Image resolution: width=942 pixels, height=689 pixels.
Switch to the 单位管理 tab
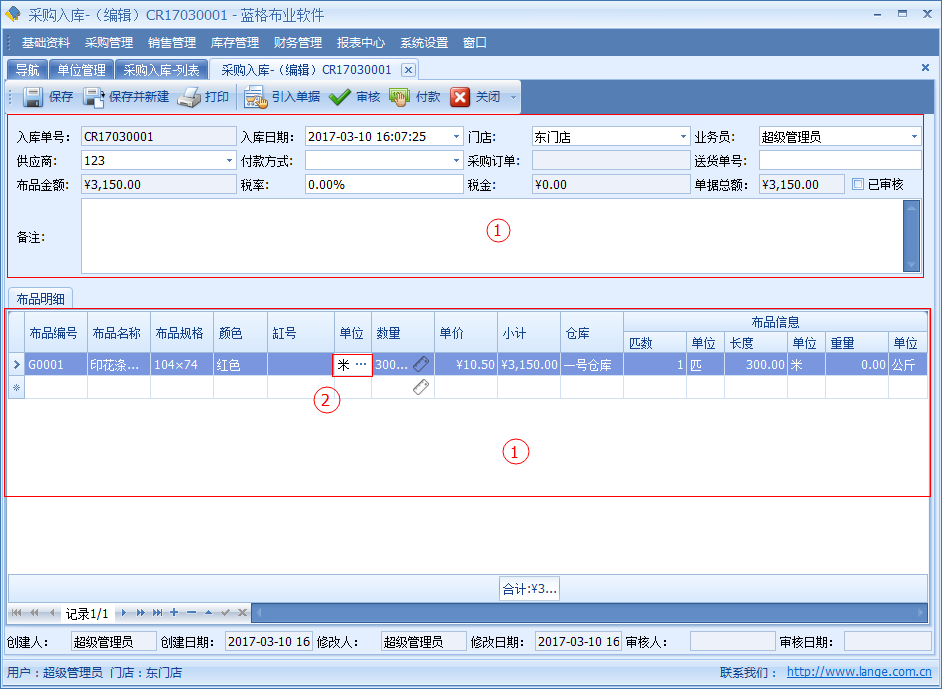81,69
